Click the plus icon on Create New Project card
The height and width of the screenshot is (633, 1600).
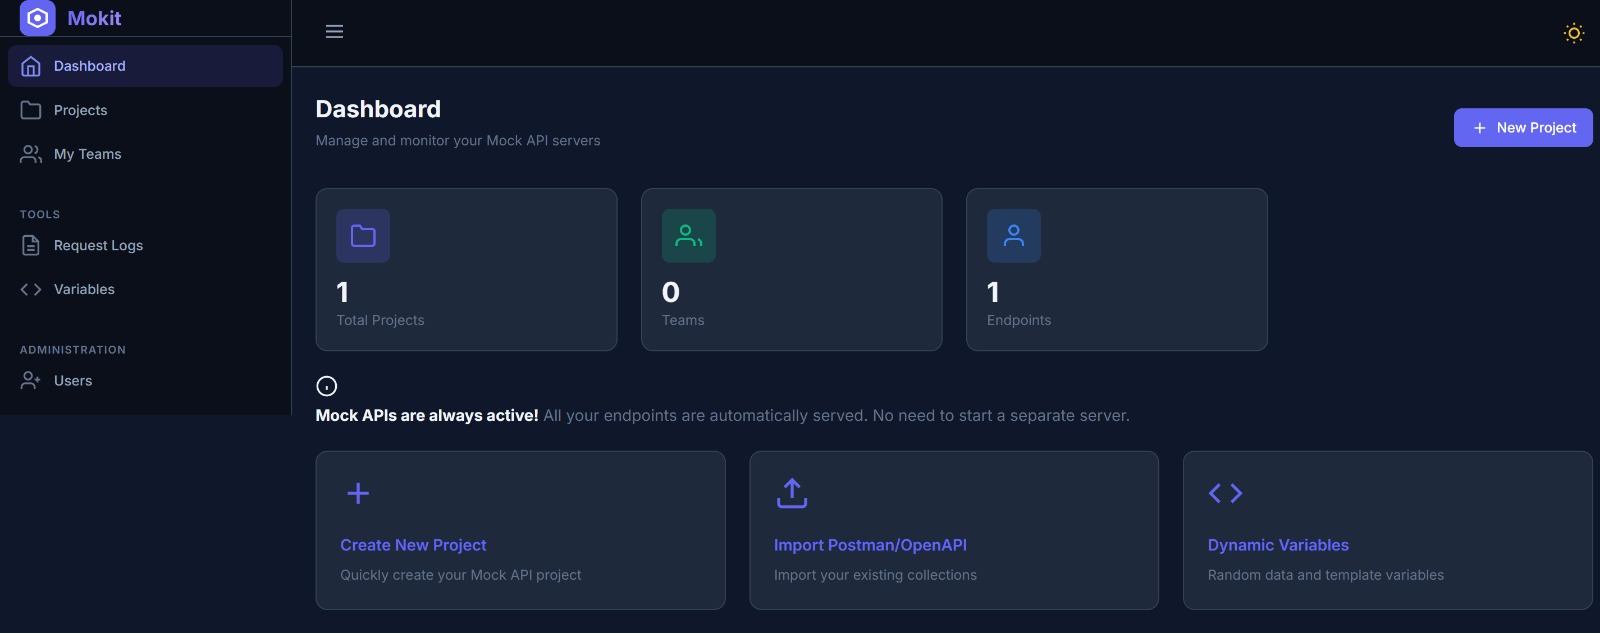[x=358, y=493]
